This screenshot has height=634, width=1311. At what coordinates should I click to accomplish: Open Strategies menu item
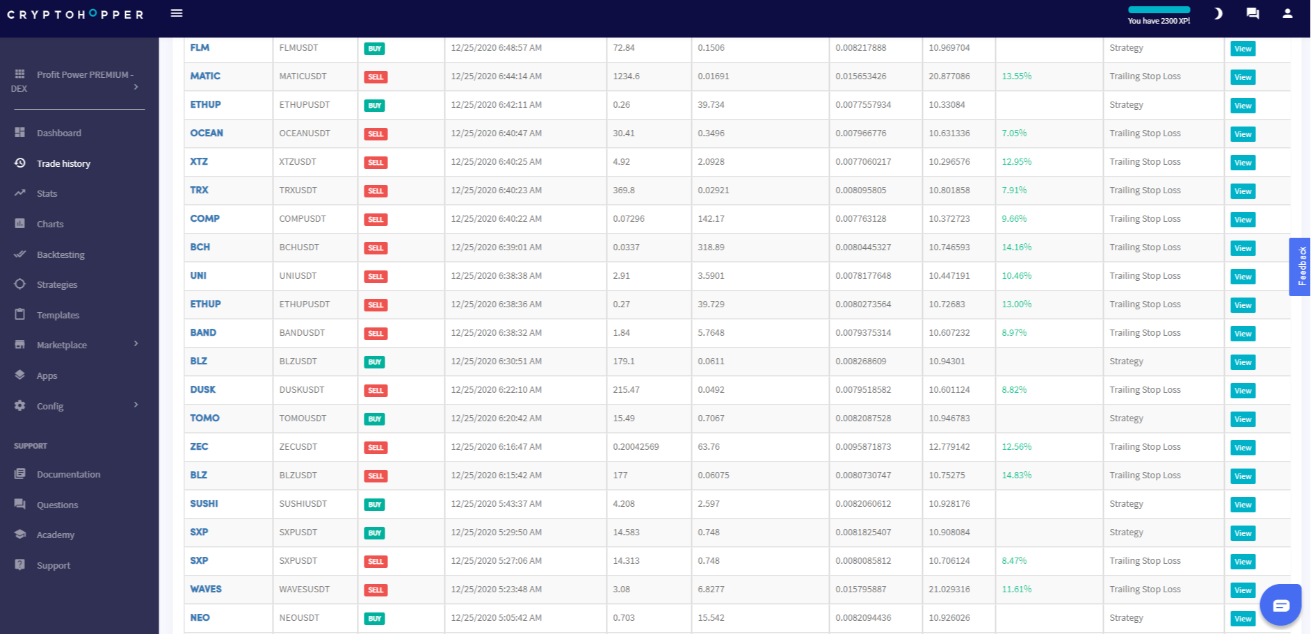57,285
